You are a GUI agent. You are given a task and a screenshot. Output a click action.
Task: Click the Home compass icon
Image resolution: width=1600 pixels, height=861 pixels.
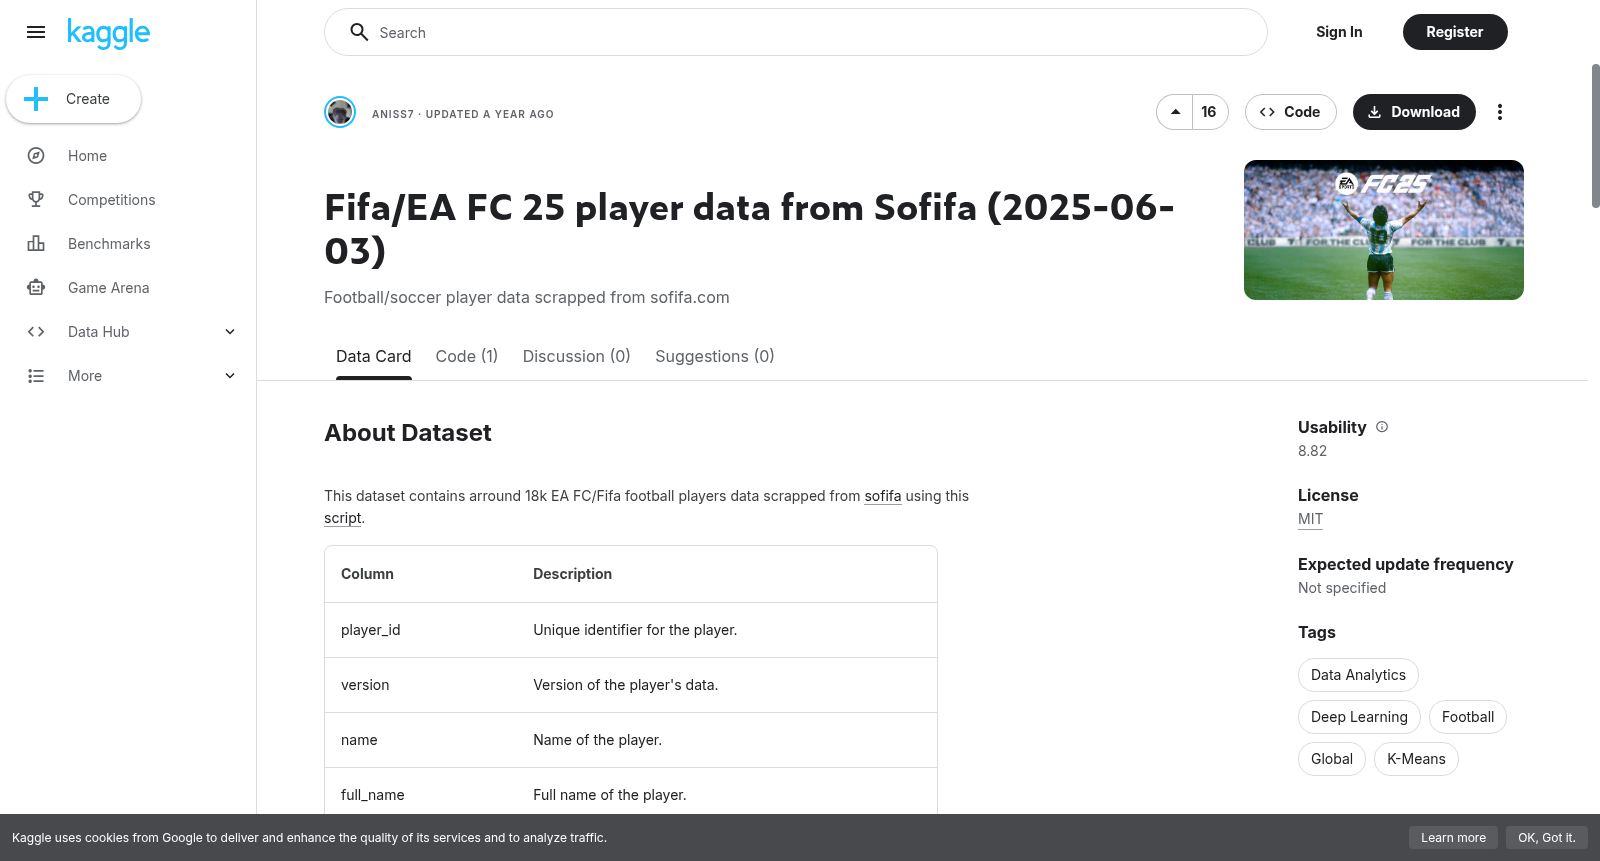(36, 156)
